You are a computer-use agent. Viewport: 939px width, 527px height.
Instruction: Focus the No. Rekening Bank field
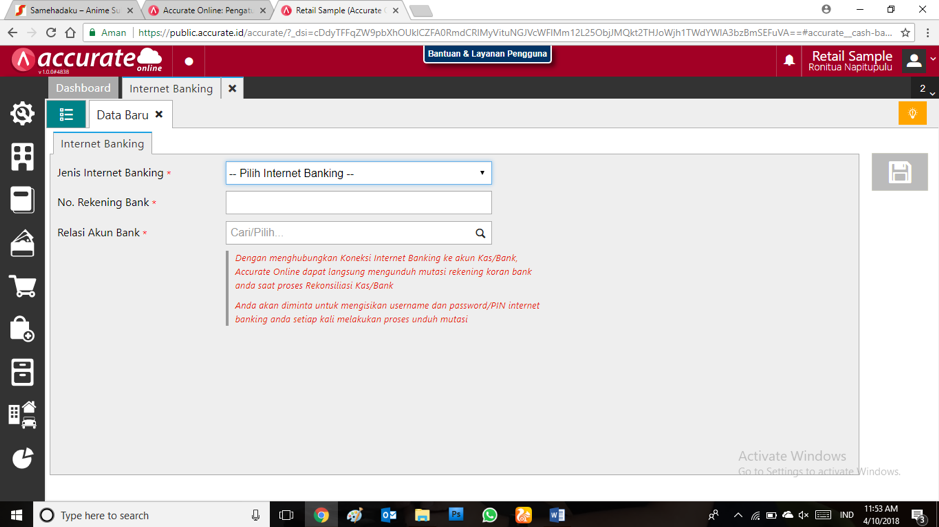click(x=358, y=202)
